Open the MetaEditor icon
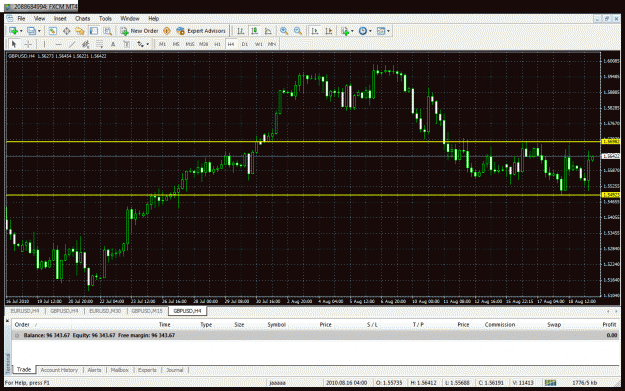Image resolution: width=625 pixels, height=391 pixels. click(167, 31)
